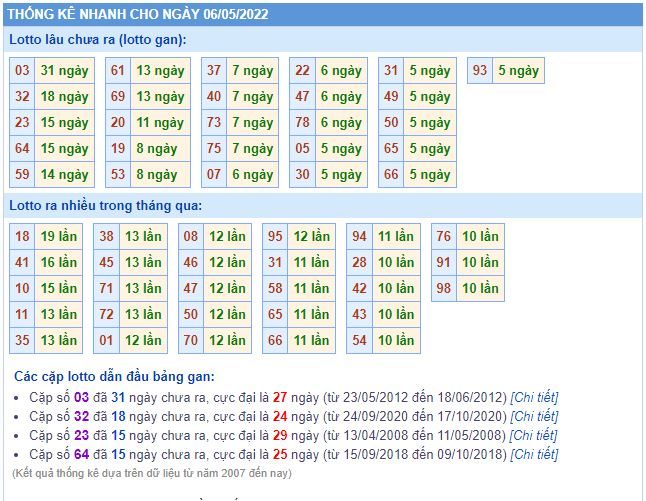Click the '11 lần' cell beside 94
The image size is (646, 501).
(396, 236)
